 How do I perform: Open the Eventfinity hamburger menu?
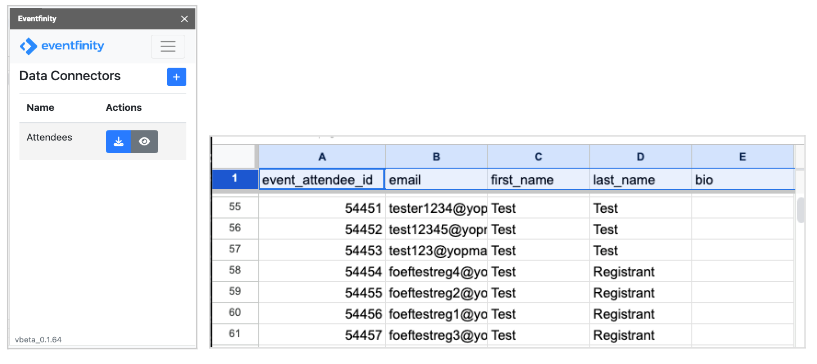tap(168, 46)
